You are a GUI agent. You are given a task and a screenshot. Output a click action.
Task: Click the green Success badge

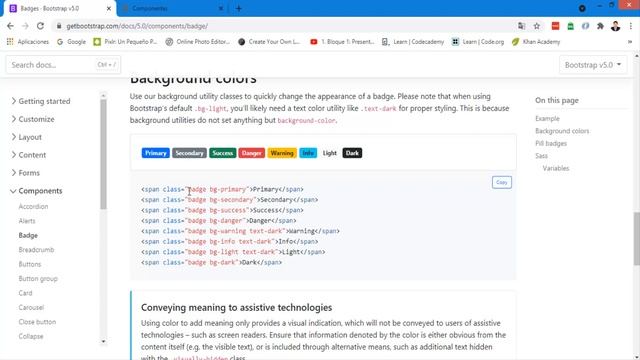tap(222, 153)
